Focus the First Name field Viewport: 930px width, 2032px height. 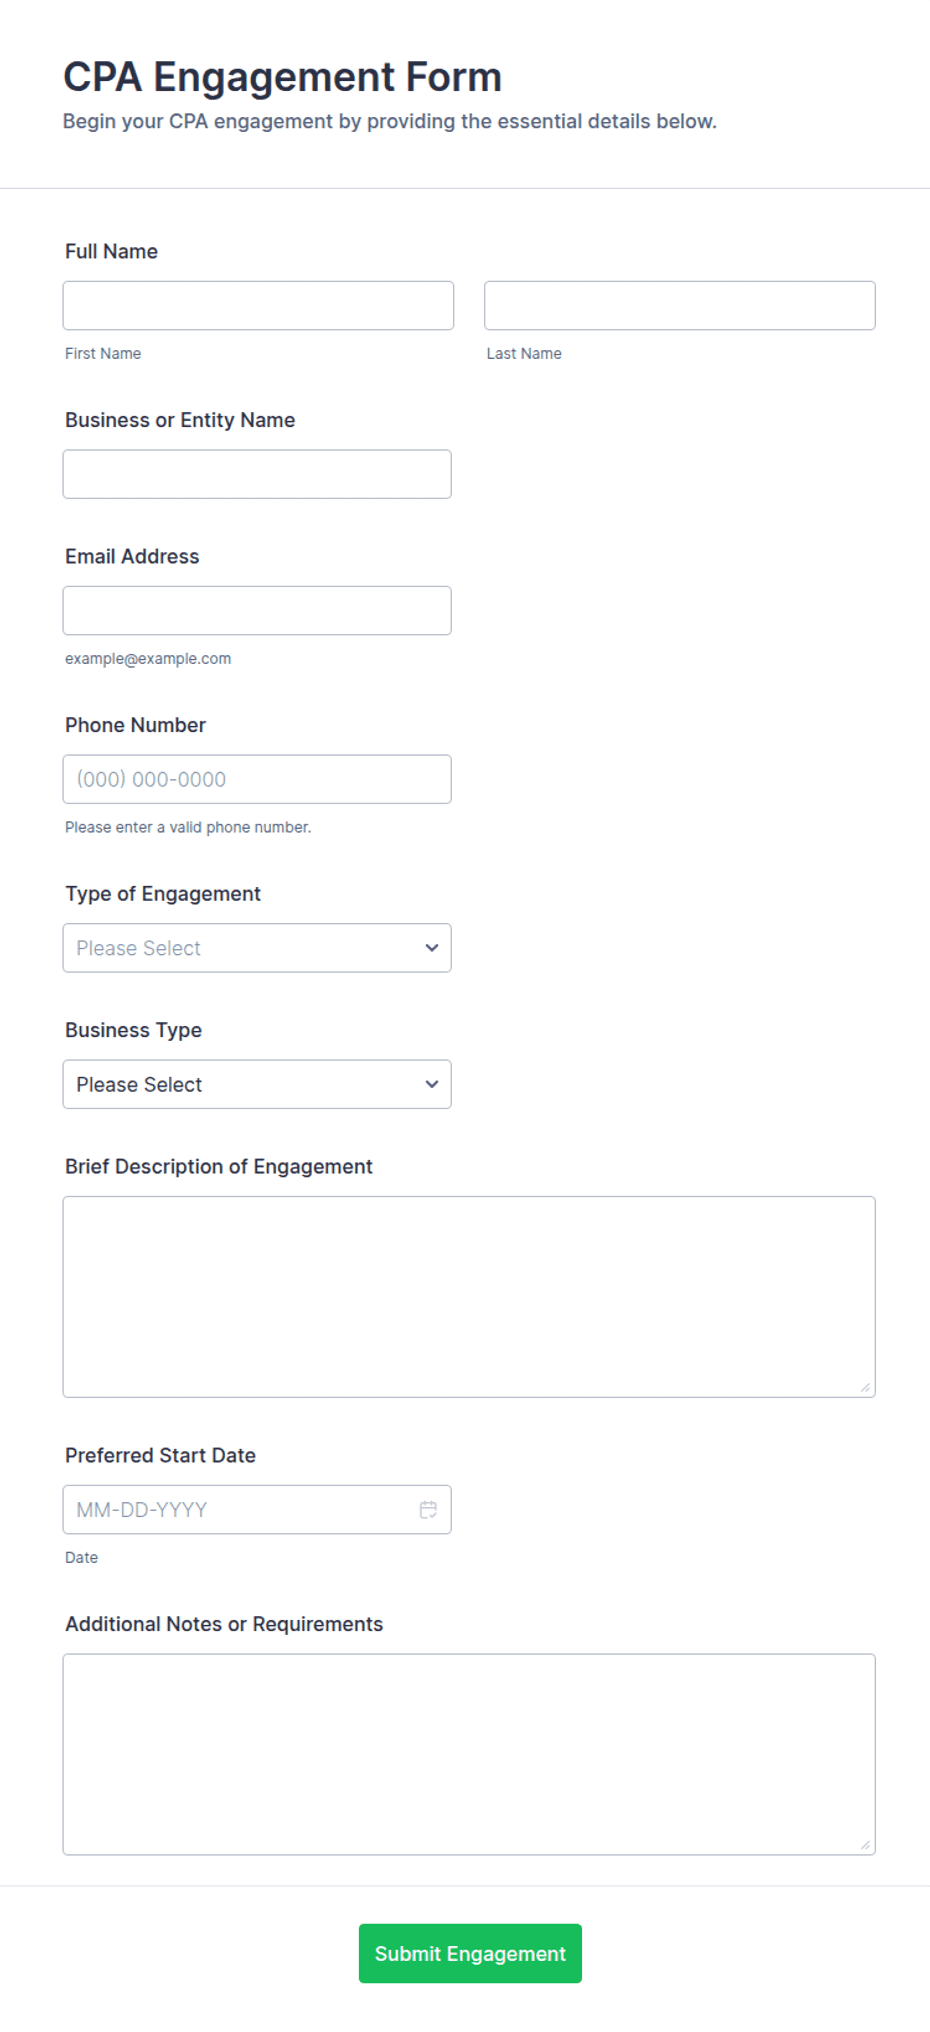click(258, 305)
